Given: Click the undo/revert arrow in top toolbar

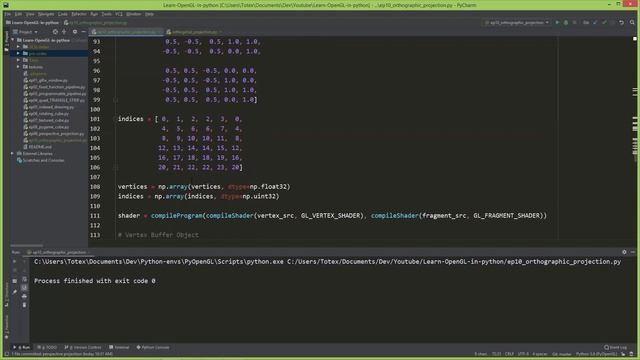Looking at the screenshot, I should 622,22.
